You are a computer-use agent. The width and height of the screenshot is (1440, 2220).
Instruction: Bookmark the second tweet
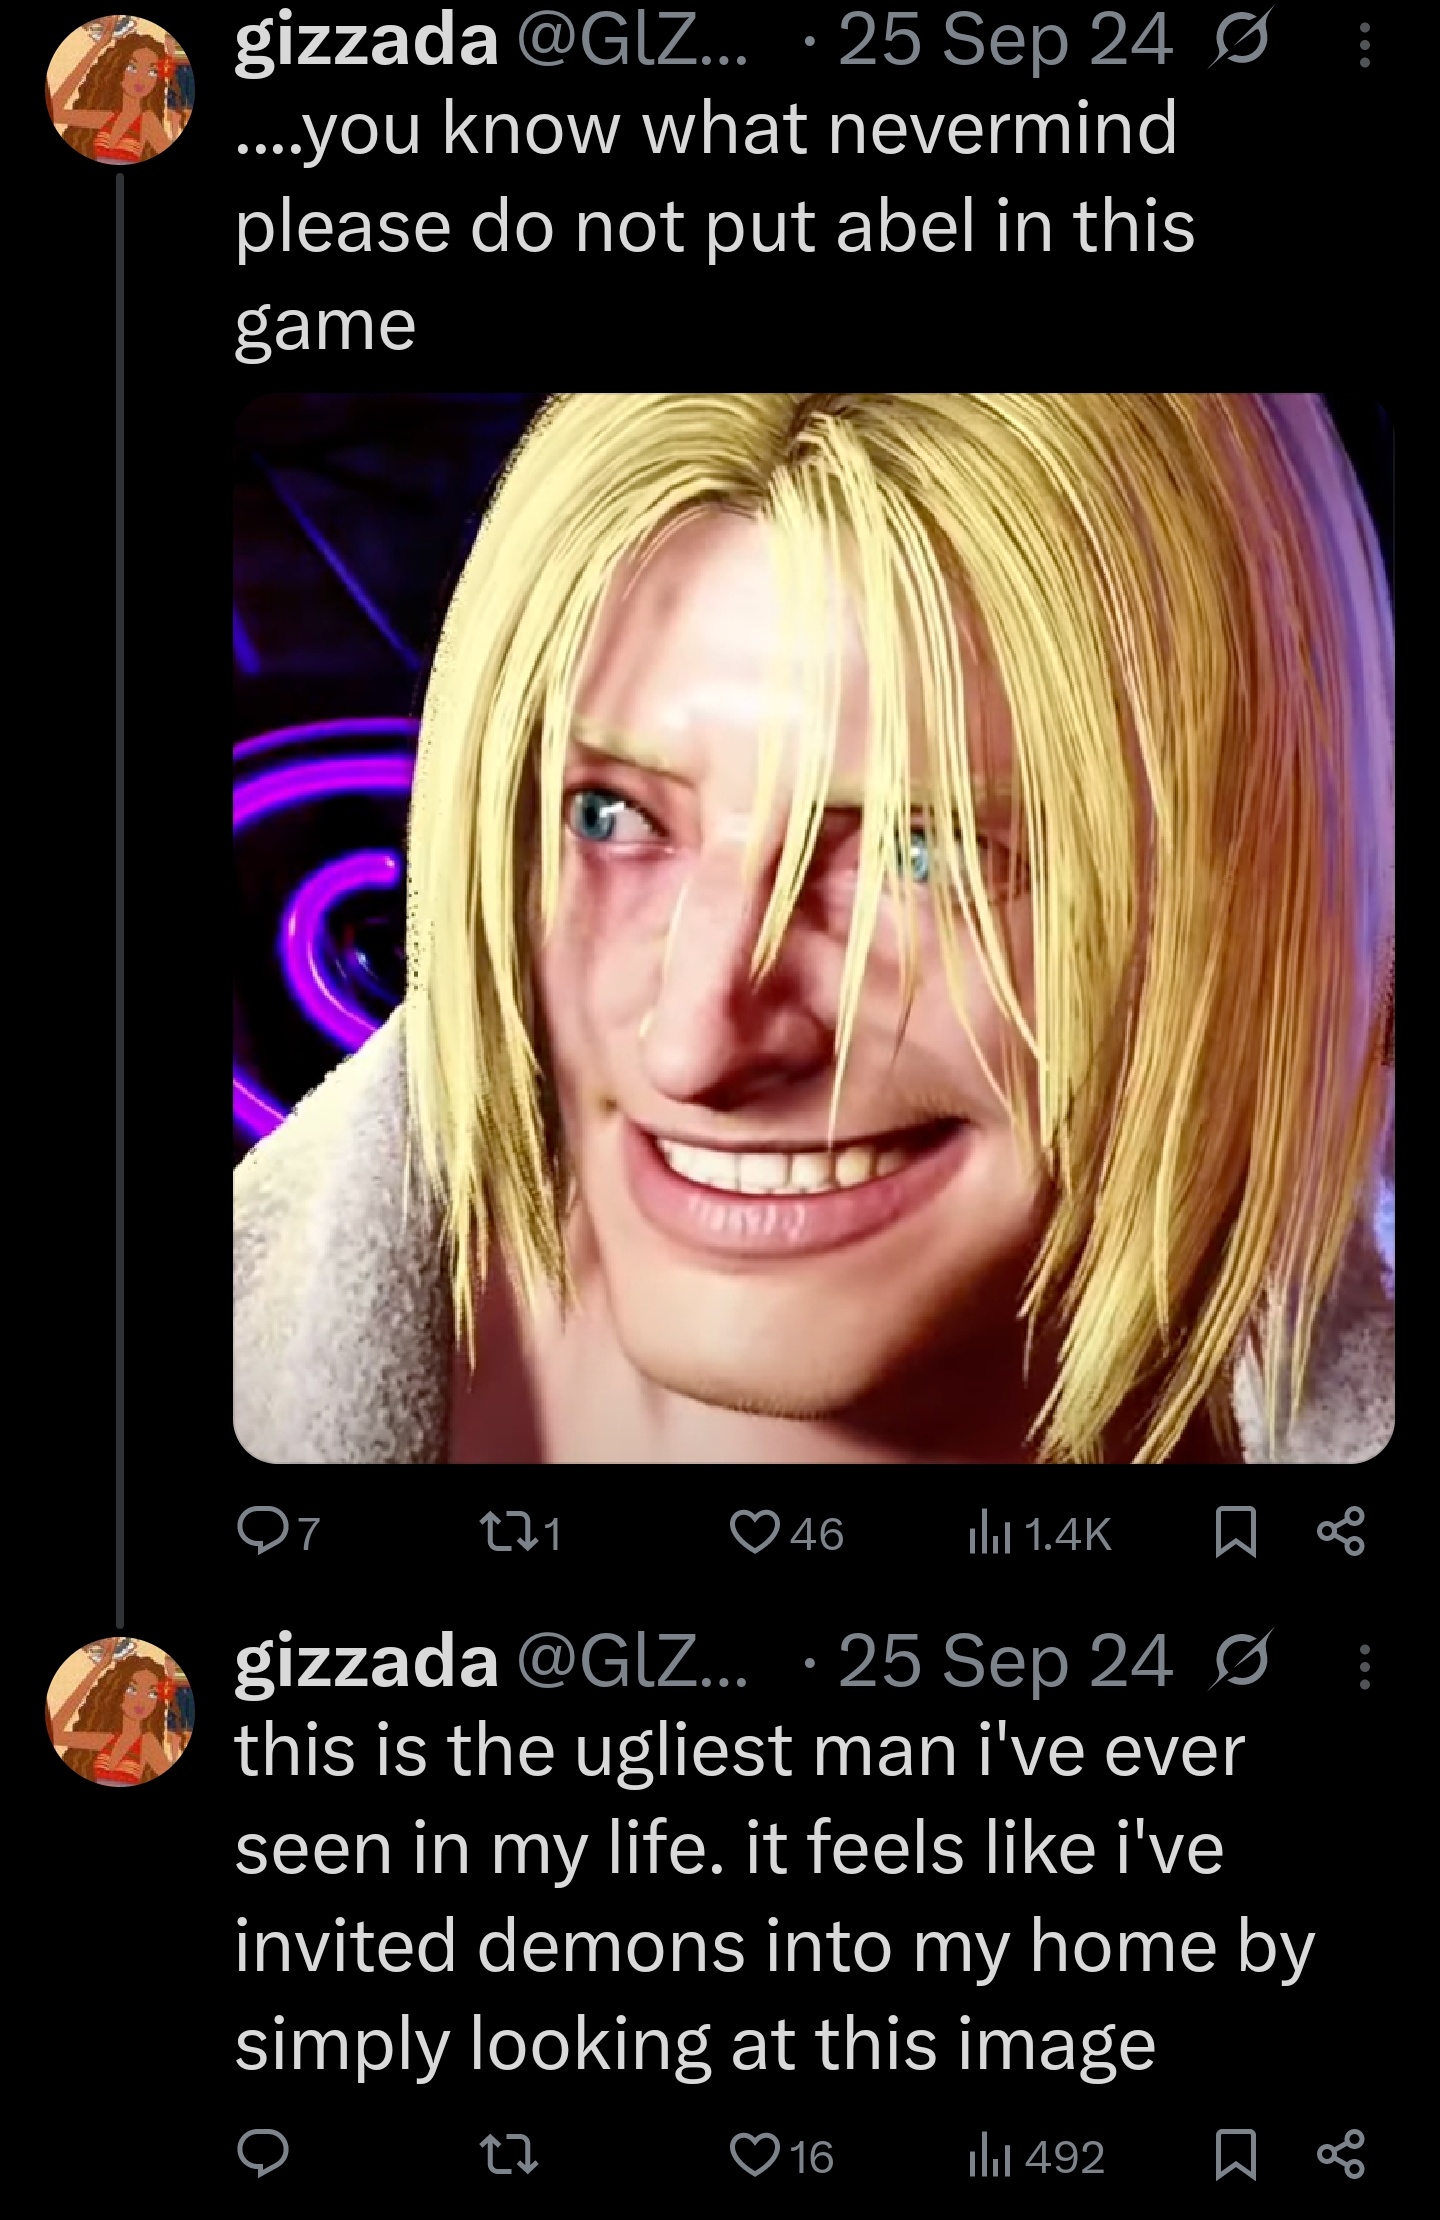[x=1235, y=2155]
